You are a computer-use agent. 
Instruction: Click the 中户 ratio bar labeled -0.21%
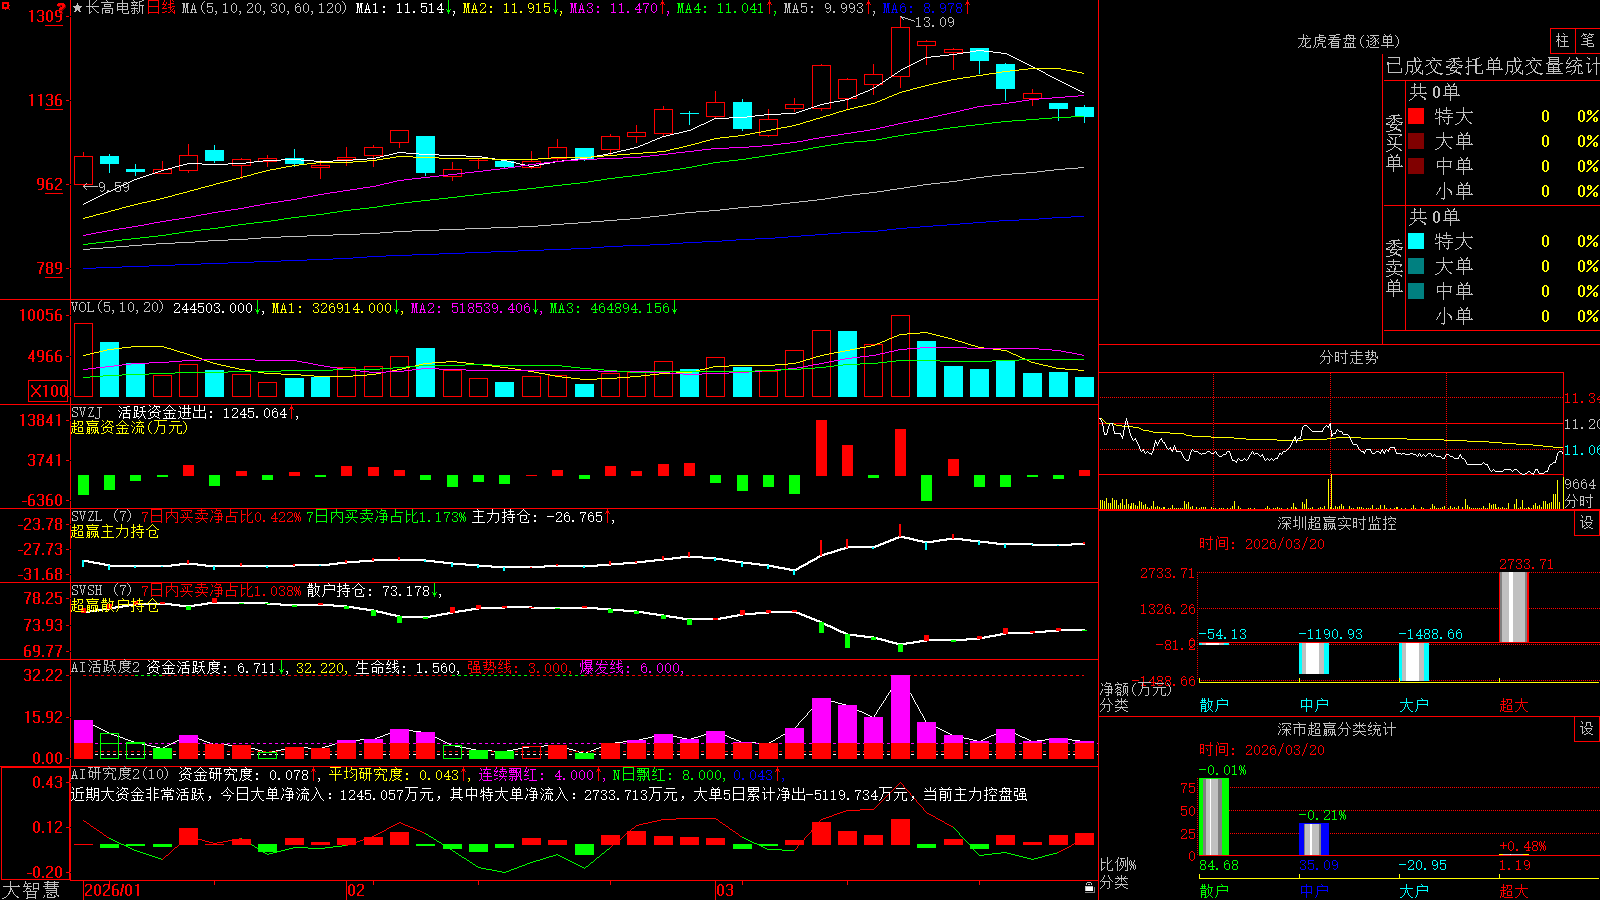click(x=1314, y=839)
